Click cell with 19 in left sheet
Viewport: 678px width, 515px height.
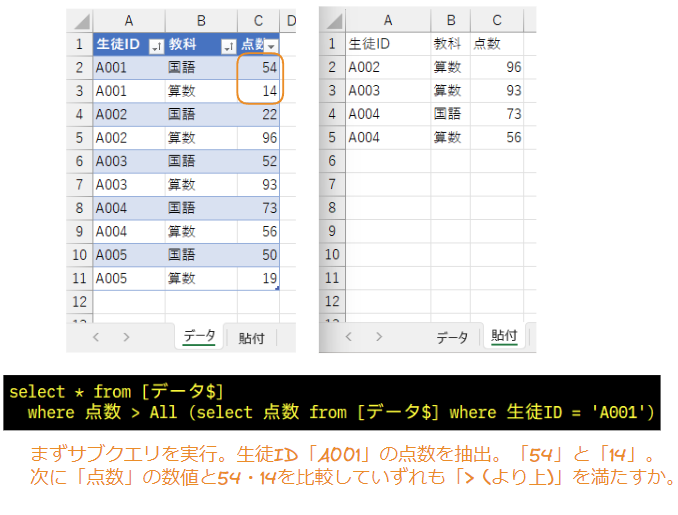258,278
